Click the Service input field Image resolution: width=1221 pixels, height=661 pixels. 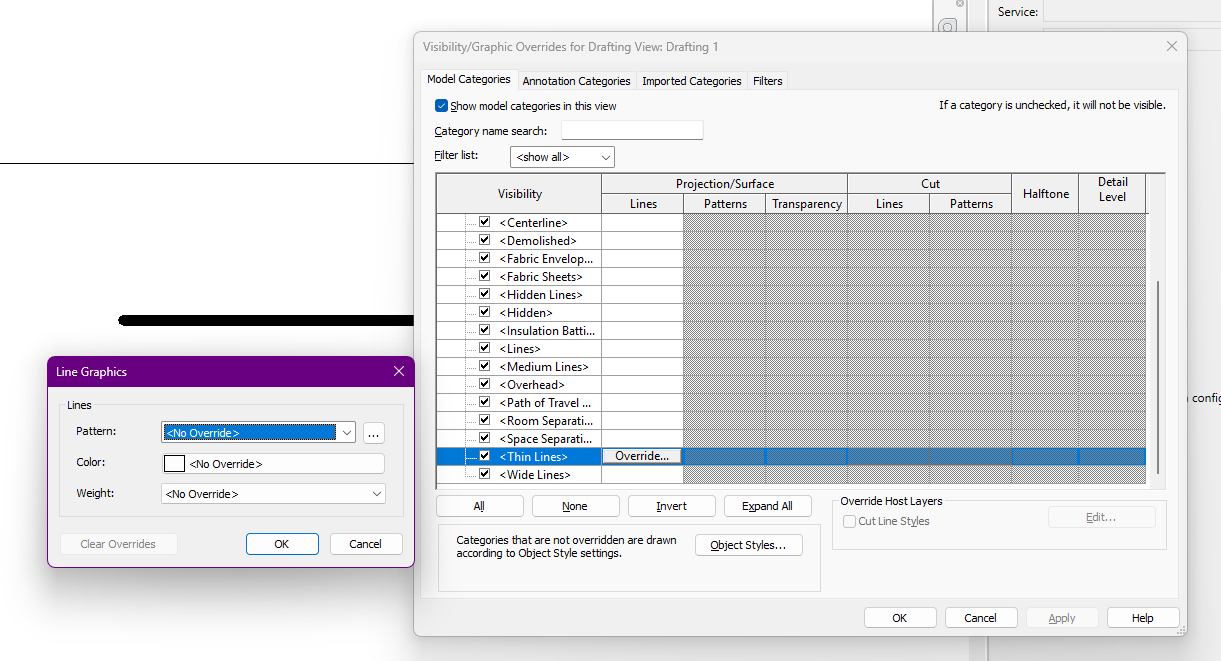click(x=1131, y=12)
